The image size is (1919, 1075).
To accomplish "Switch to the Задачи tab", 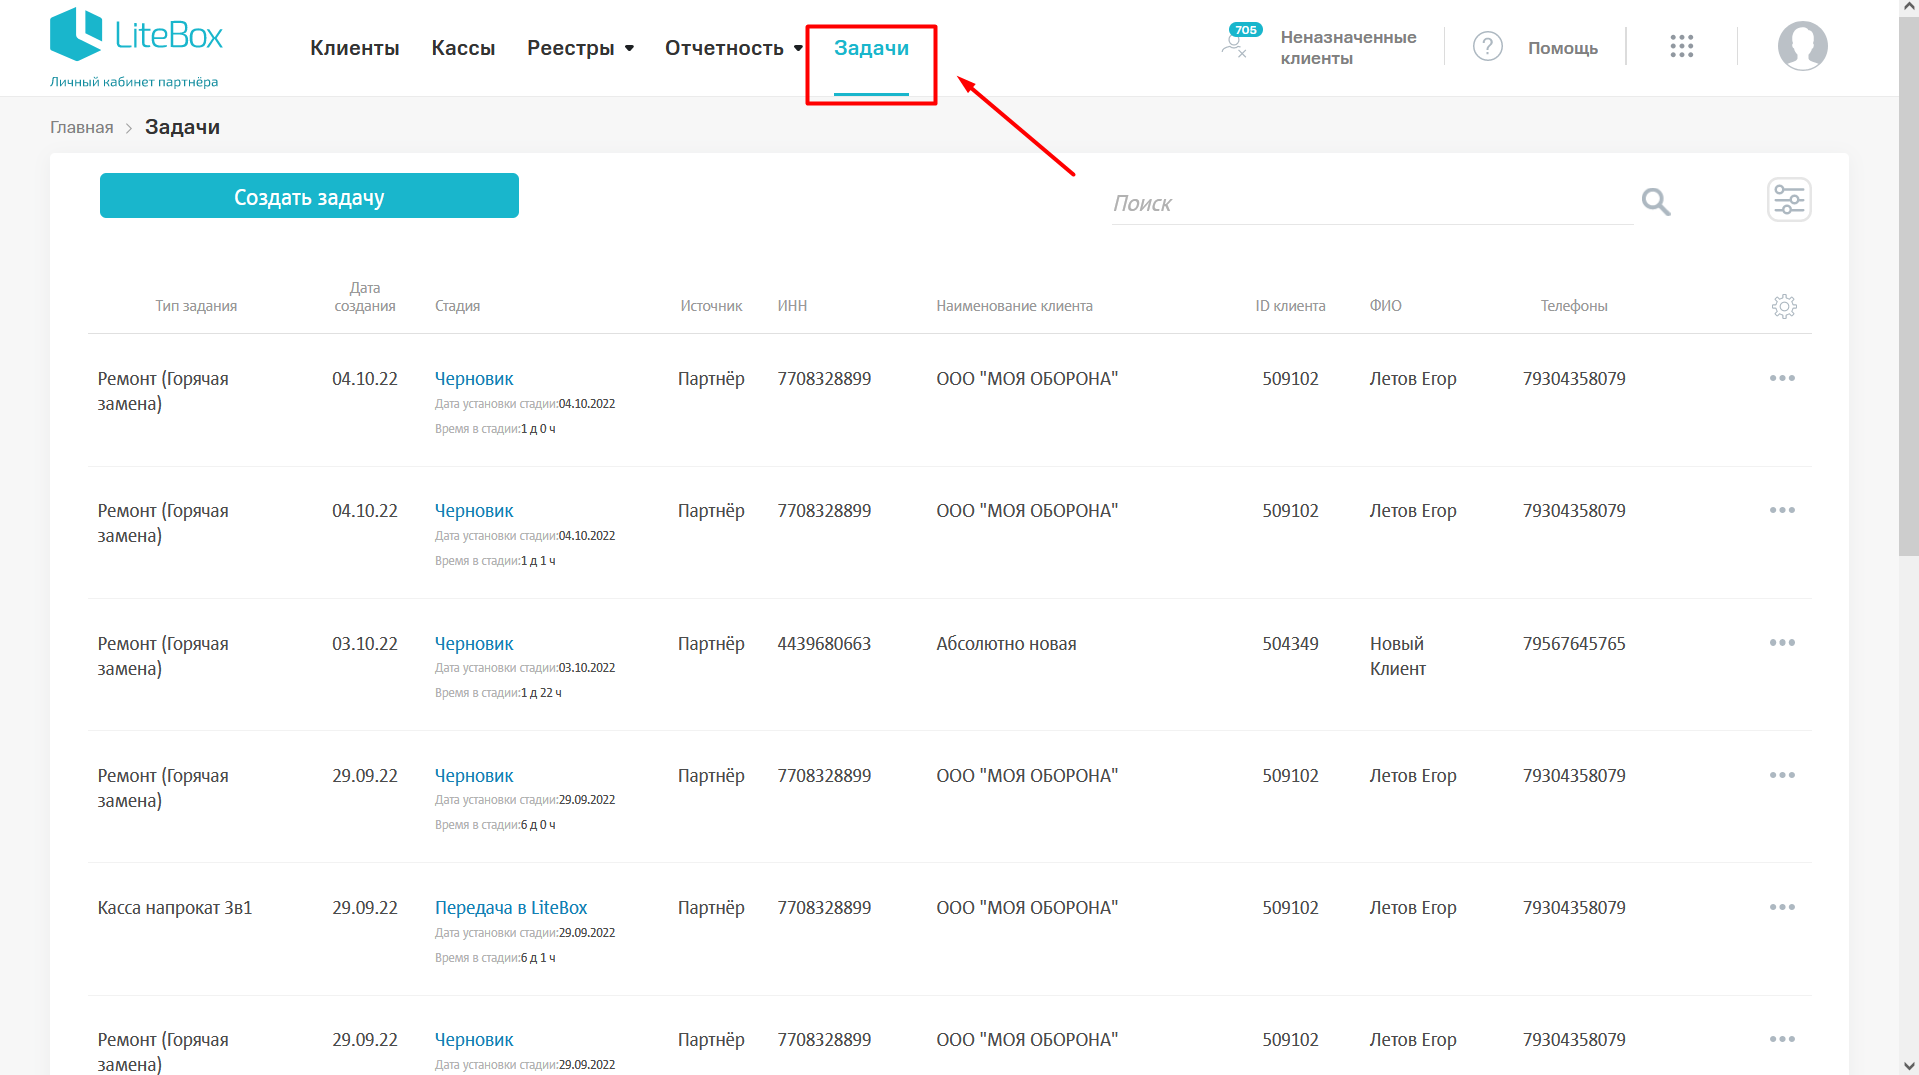I will pos(871,48).
